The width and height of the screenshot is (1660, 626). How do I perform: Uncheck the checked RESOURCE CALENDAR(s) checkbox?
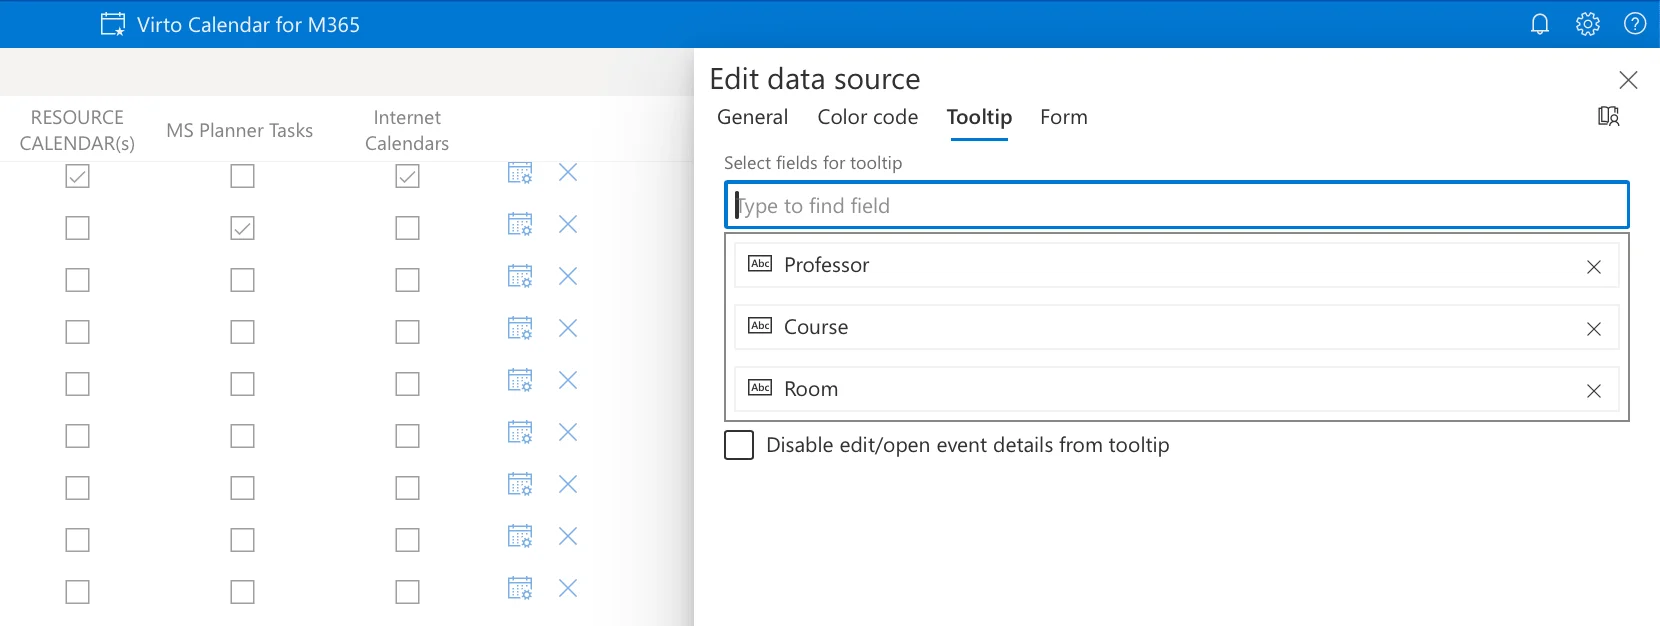[77, 176]
